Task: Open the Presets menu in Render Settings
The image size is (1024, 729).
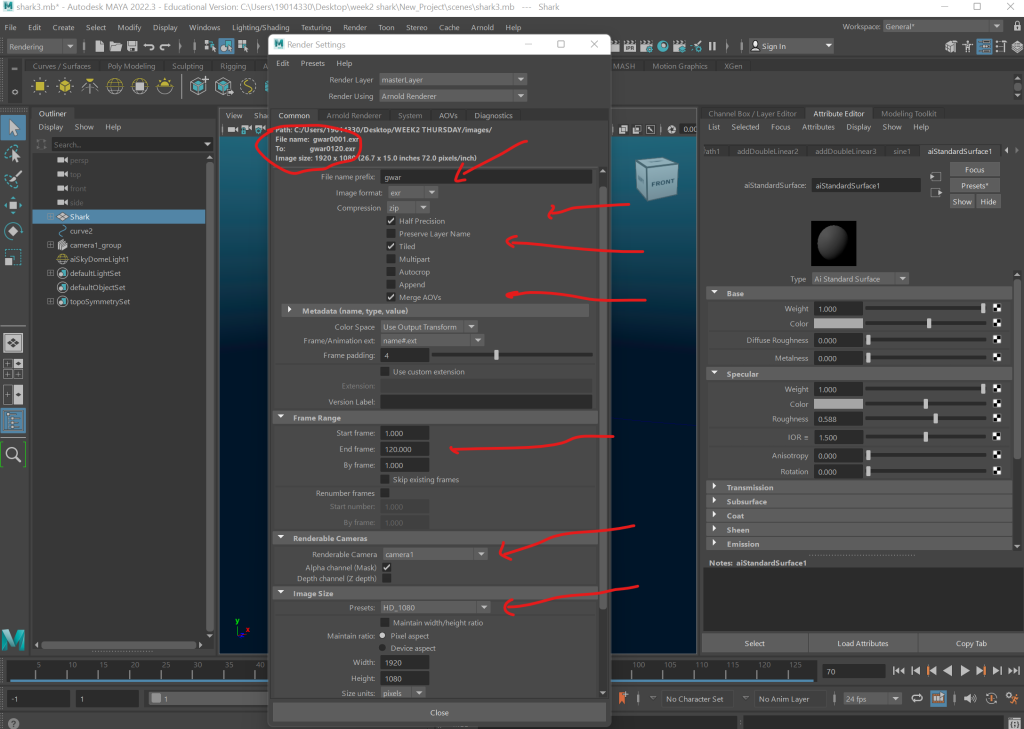Action: [312, 63]
